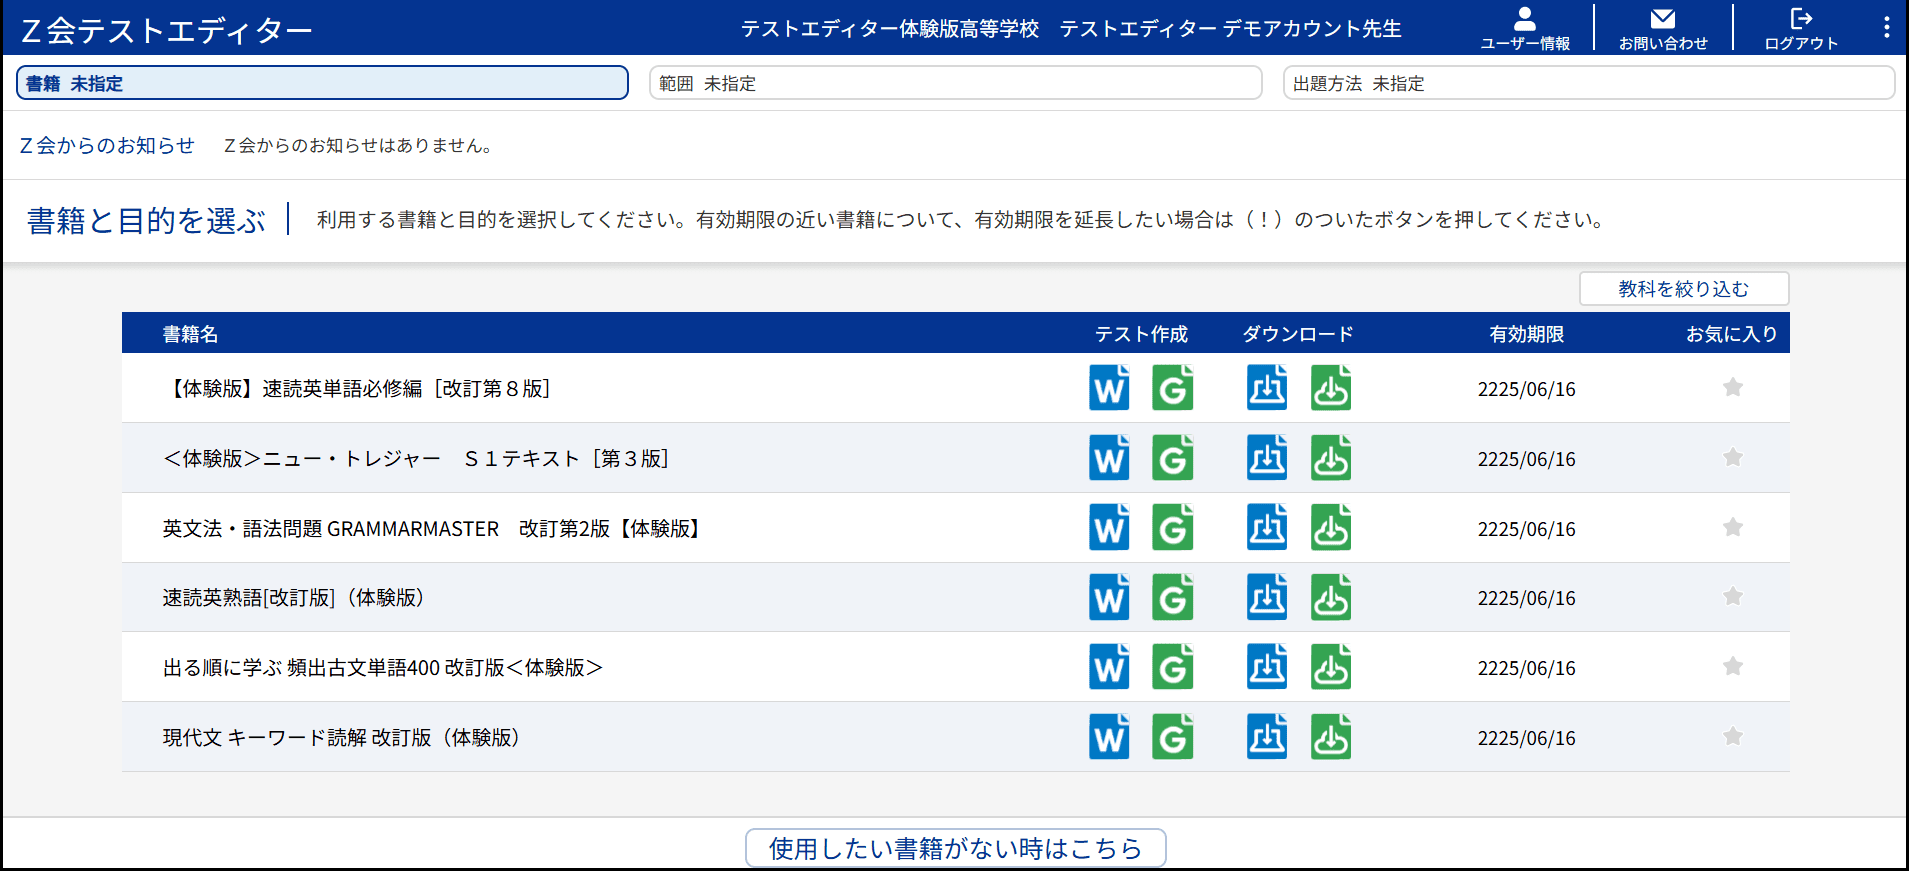
Task: Open User Info (ユーザー情報) icon
Action: click(x=1524, y=28)
